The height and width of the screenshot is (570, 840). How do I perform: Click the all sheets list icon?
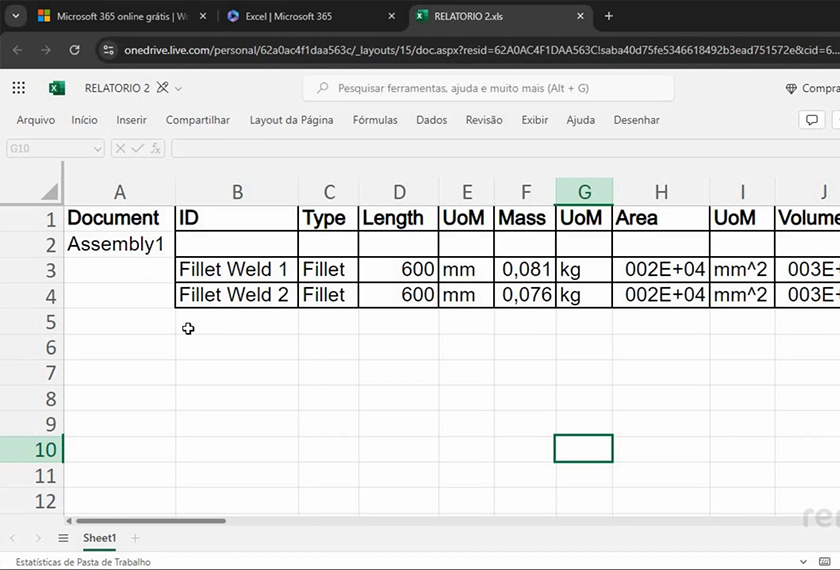pos(62,538)
